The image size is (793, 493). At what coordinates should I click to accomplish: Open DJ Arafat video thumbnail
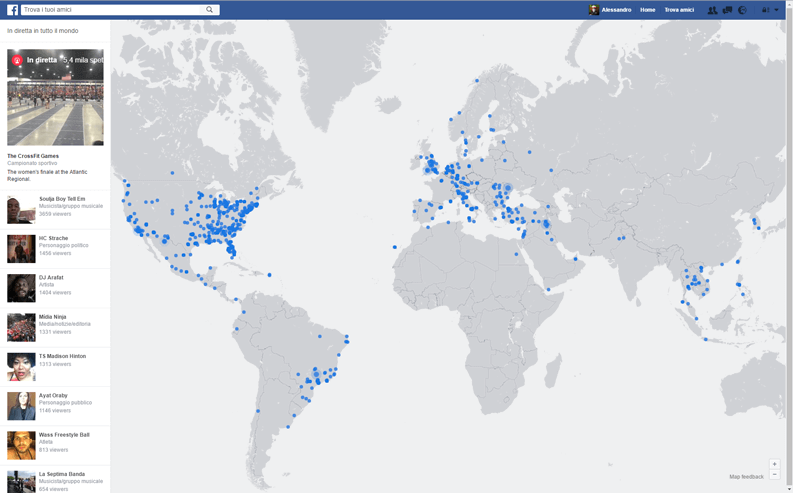21,288
